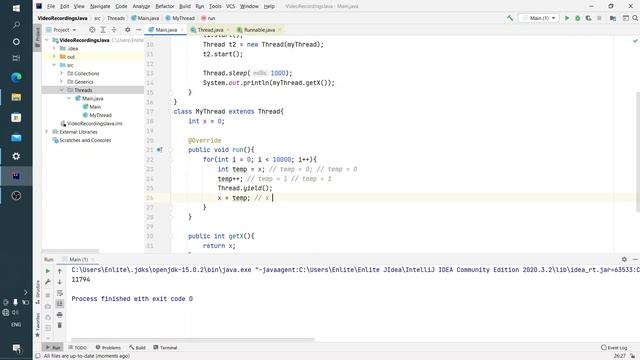Click the run breadcrumb in the navigation bar
Image resolution: width=640 pixels, height=360 pixels.
[208, 18]
